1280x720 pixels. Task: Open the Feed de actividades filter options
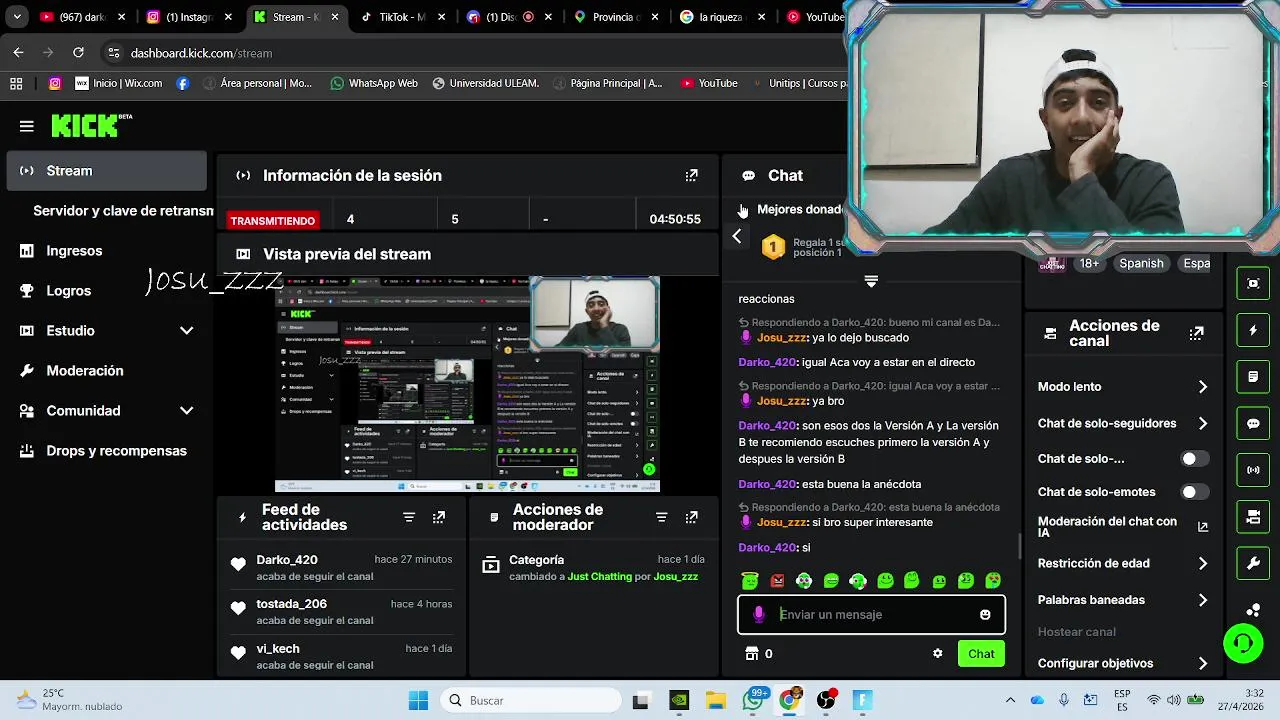coord(409,517)
